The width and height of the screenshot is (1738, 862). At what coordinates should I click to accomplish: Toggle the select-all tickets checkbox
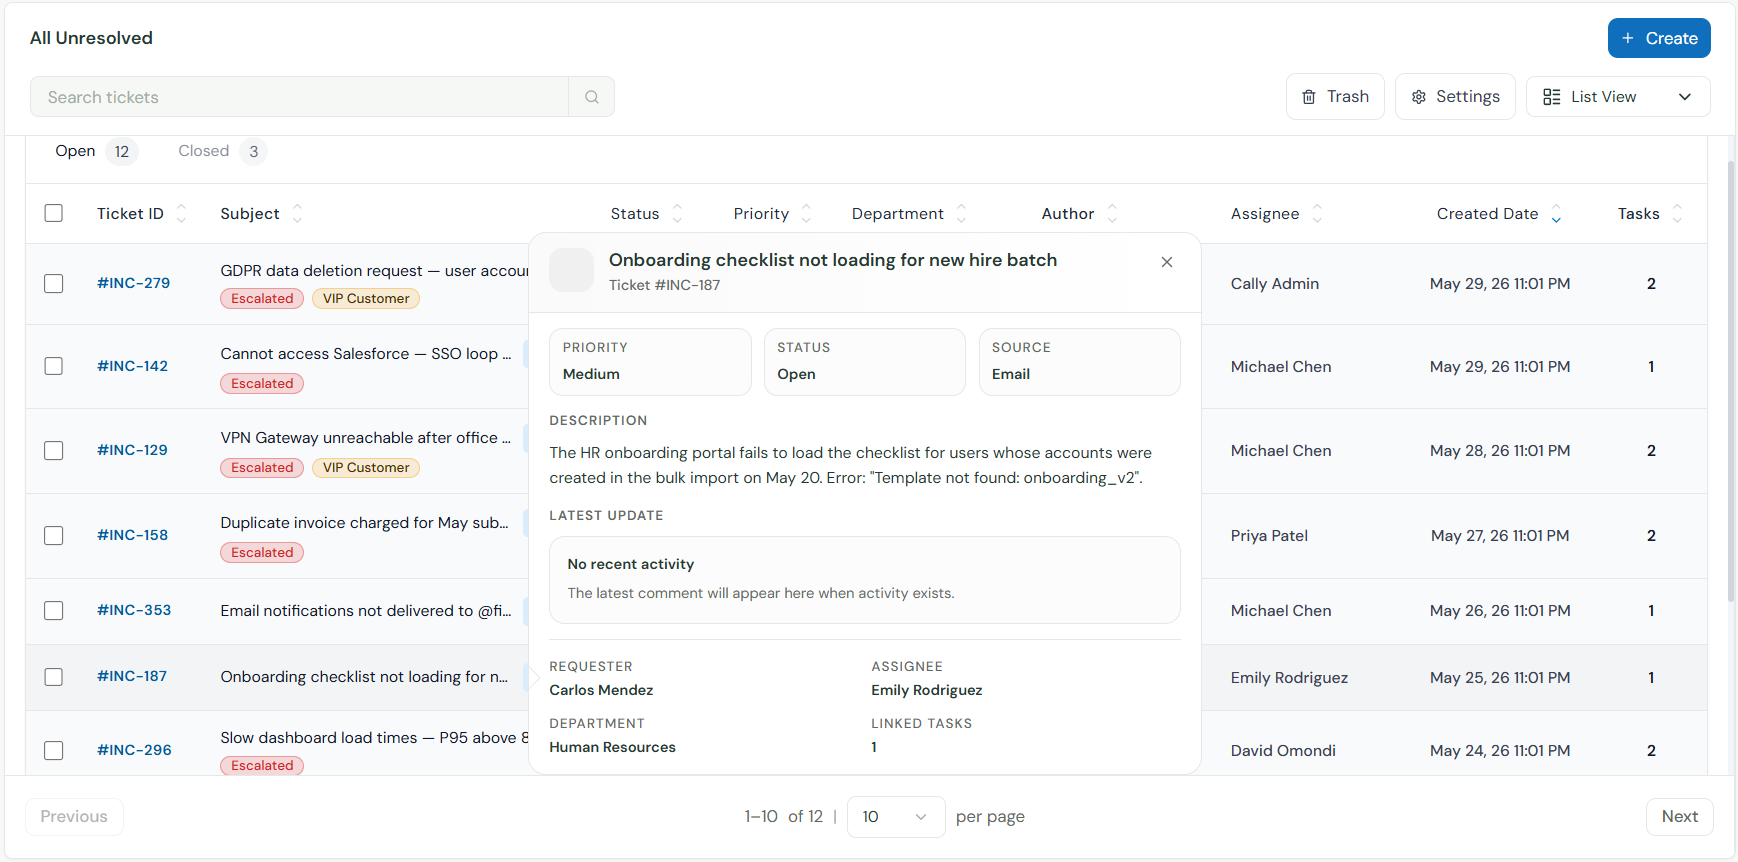coord(54,213)
